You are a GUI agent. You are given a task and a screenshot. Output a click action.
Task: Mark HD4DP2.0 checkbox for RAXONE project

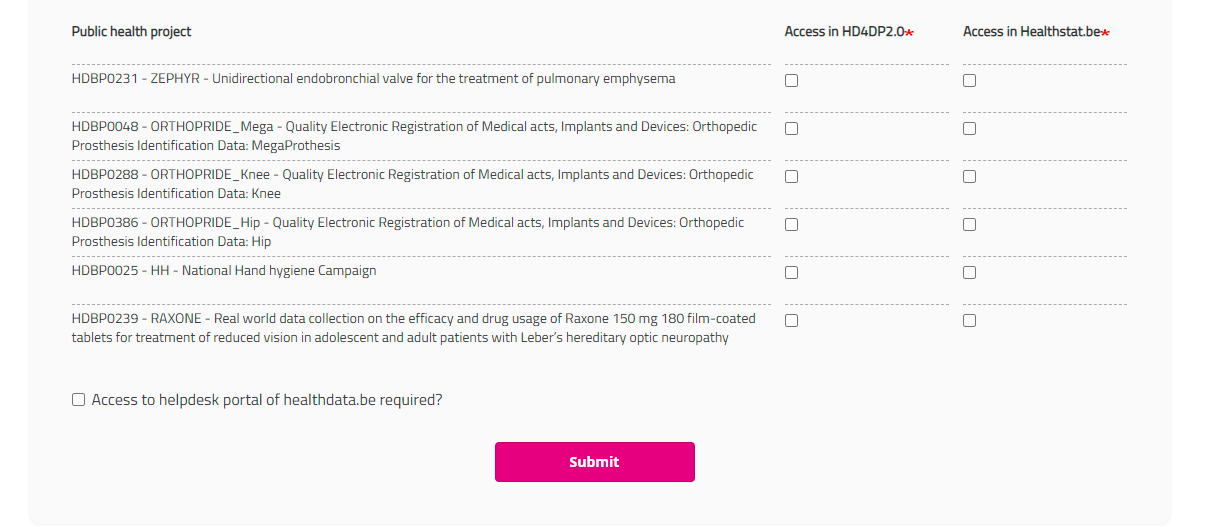(x=791, y=321)
